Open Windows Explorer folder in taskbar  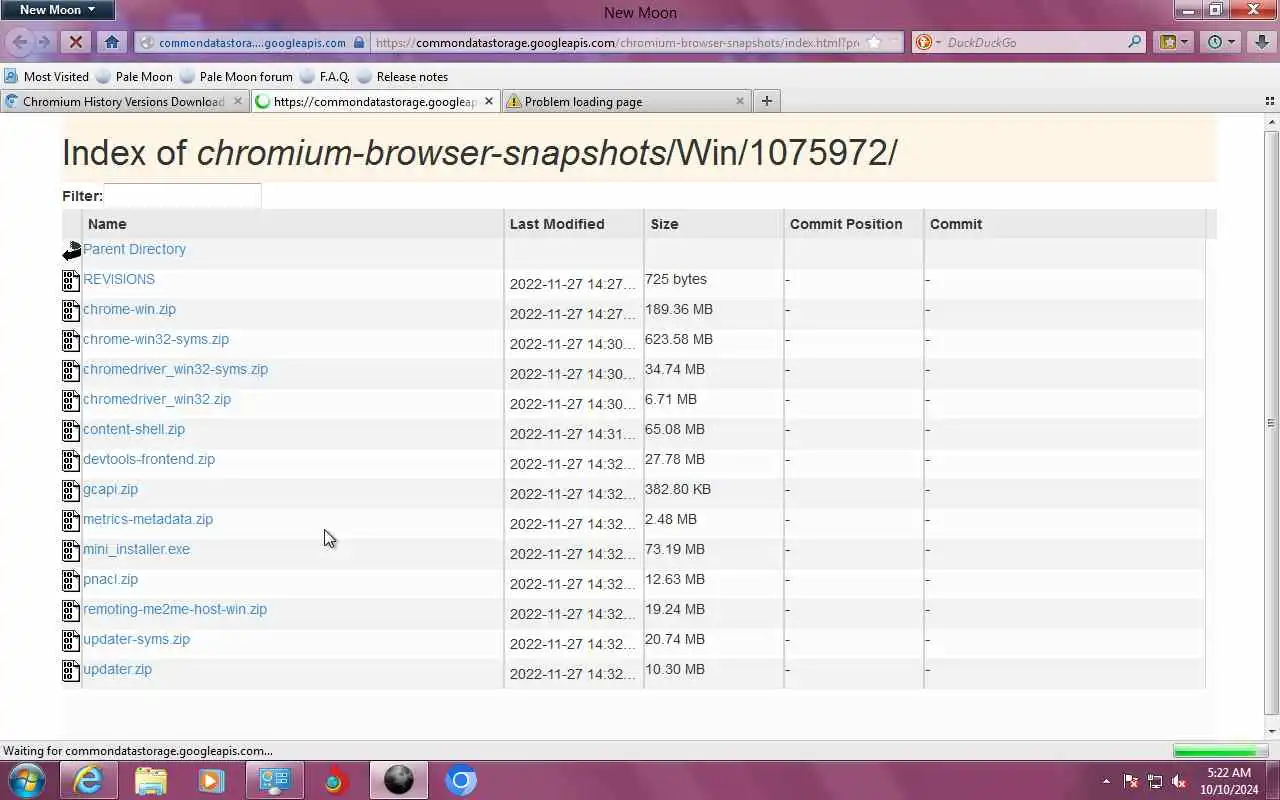(150, 780)
